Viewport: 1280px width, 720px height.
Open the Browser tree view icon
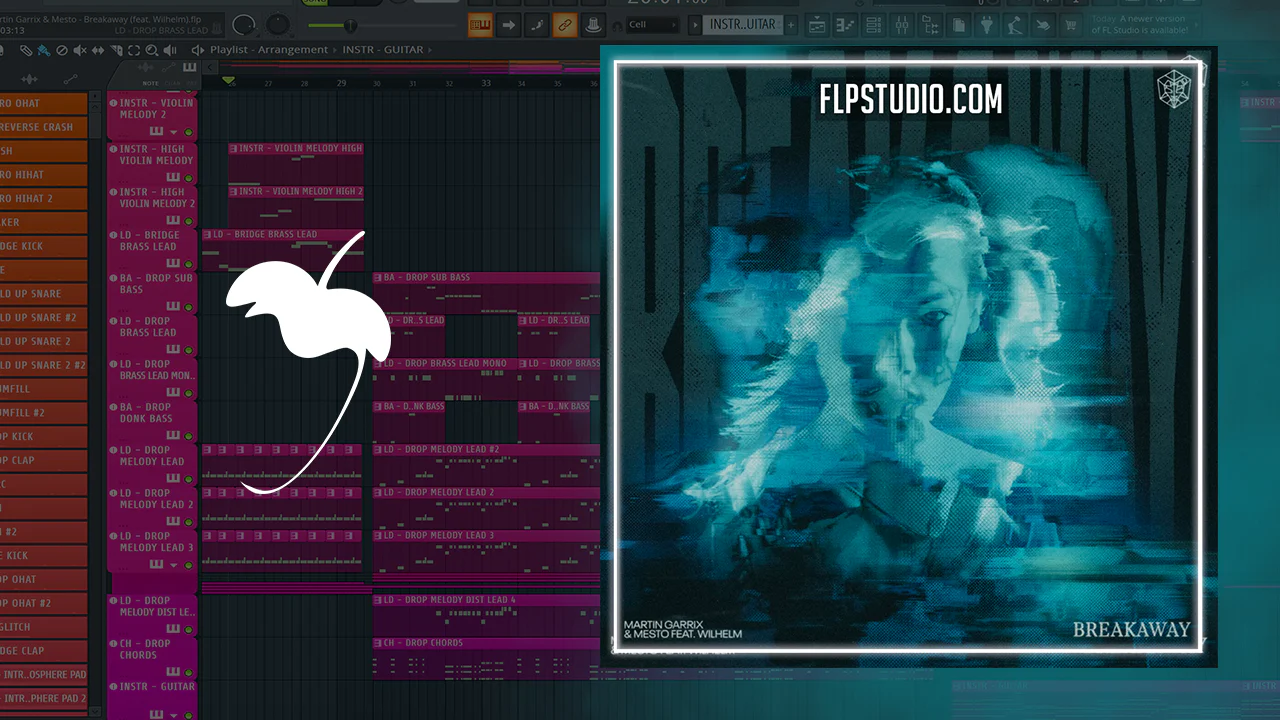(x=931, y=25)
